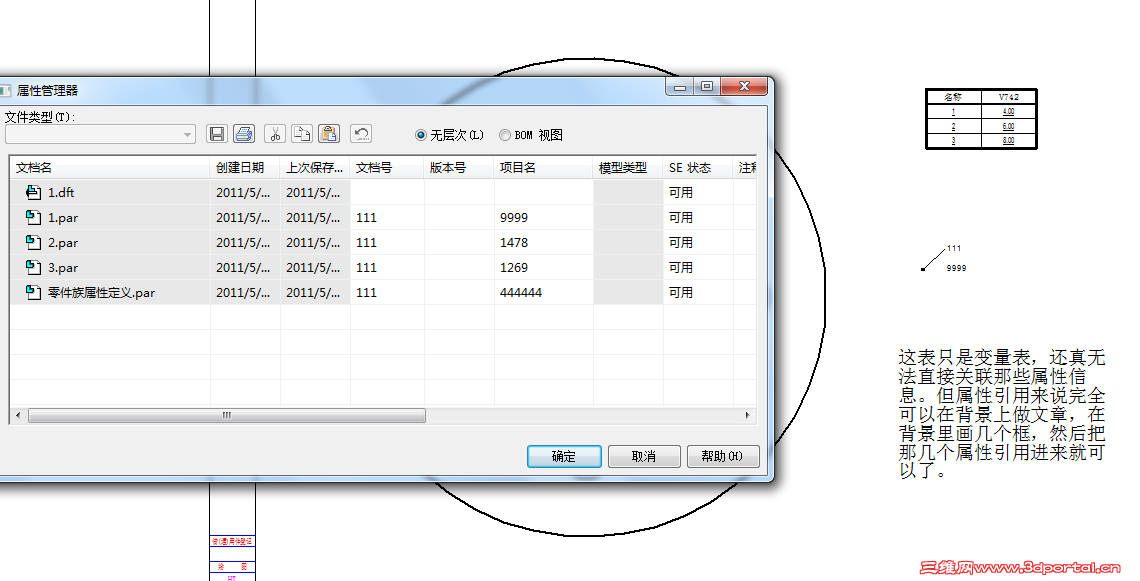This screenshot has height=581, width=1140.
Task: Click the 属性管理器 title bar icon
Action: pos(4,90)
